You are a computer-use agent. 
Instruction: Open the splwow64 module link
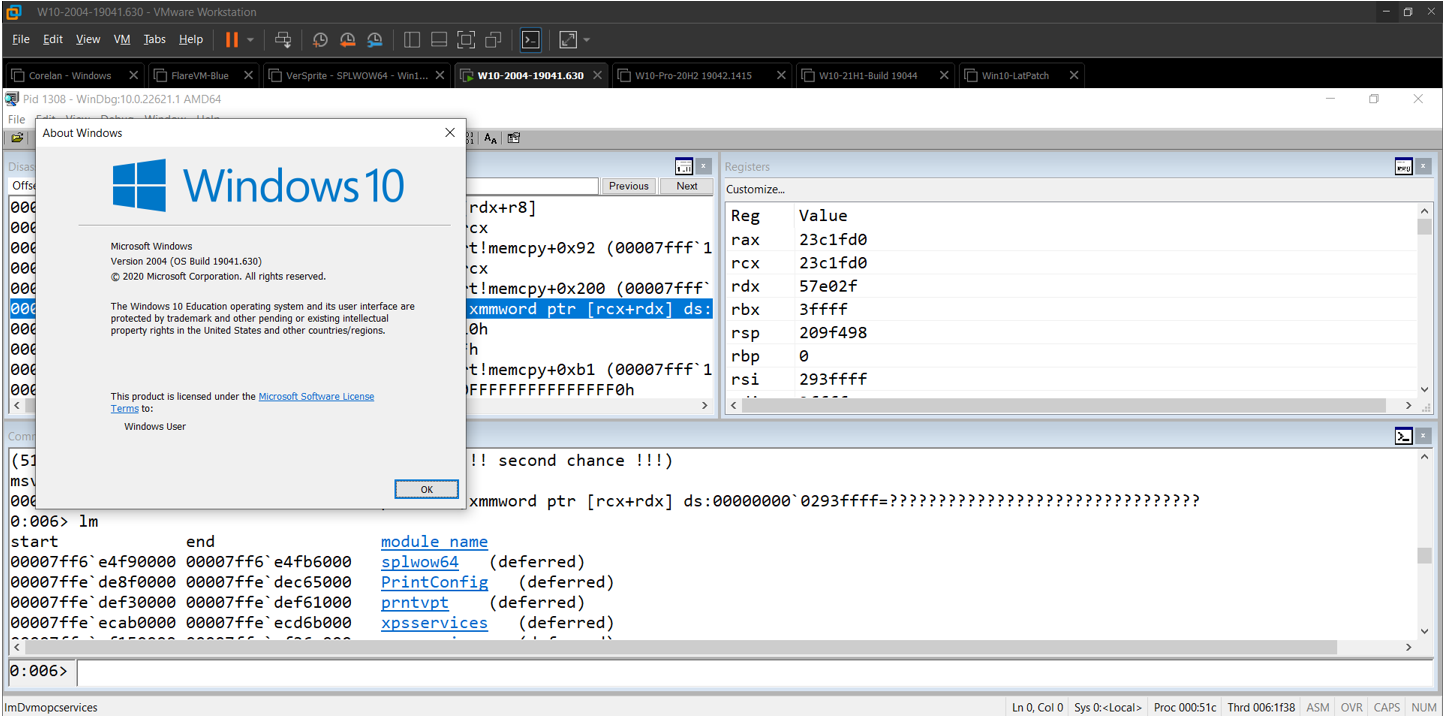pyautogui.click(x=420, y=562)
